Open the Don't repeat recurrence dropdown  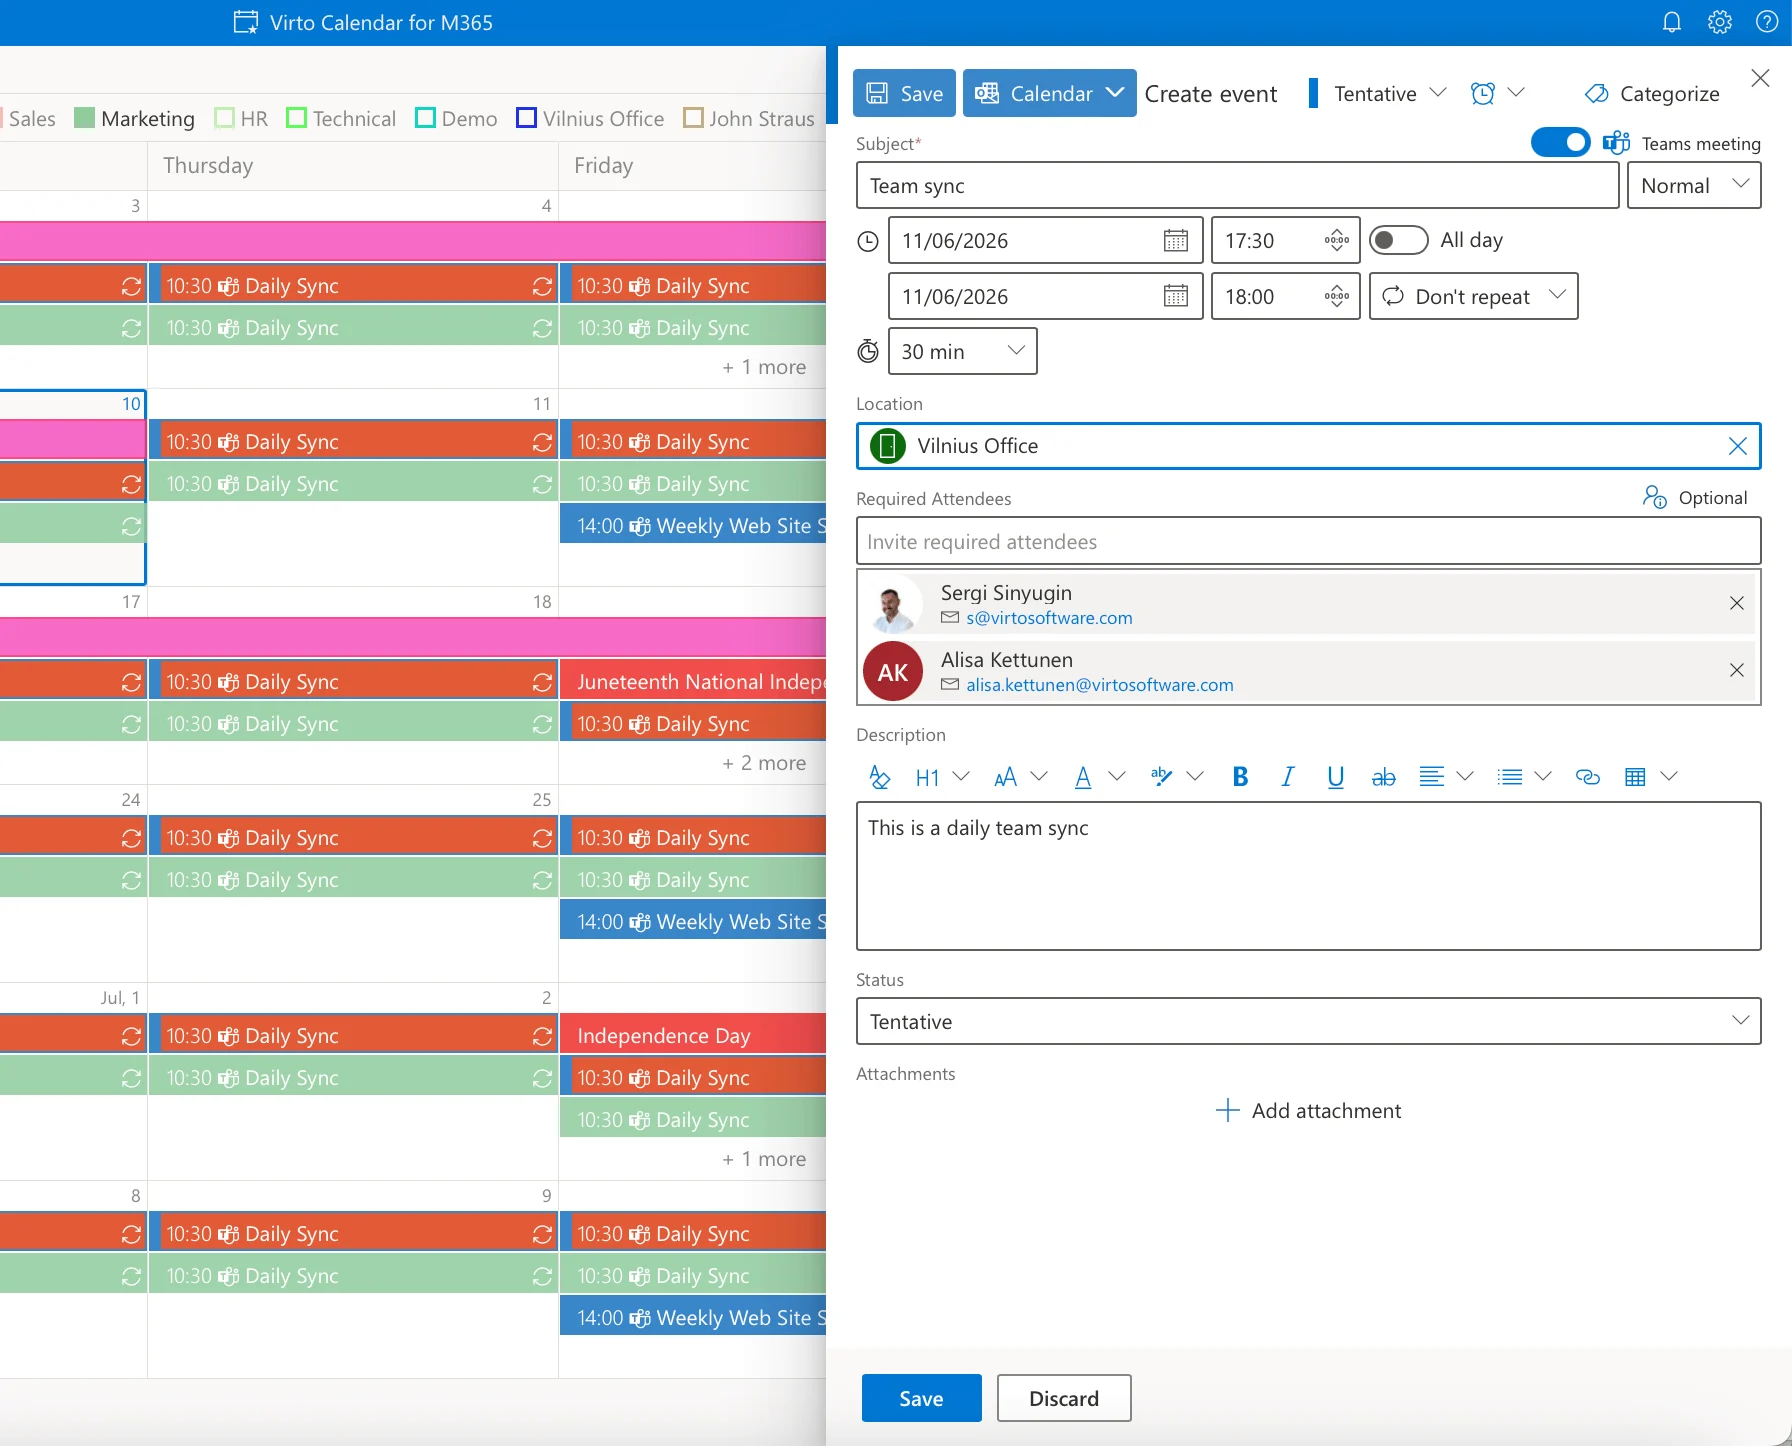click(1473, 296)
